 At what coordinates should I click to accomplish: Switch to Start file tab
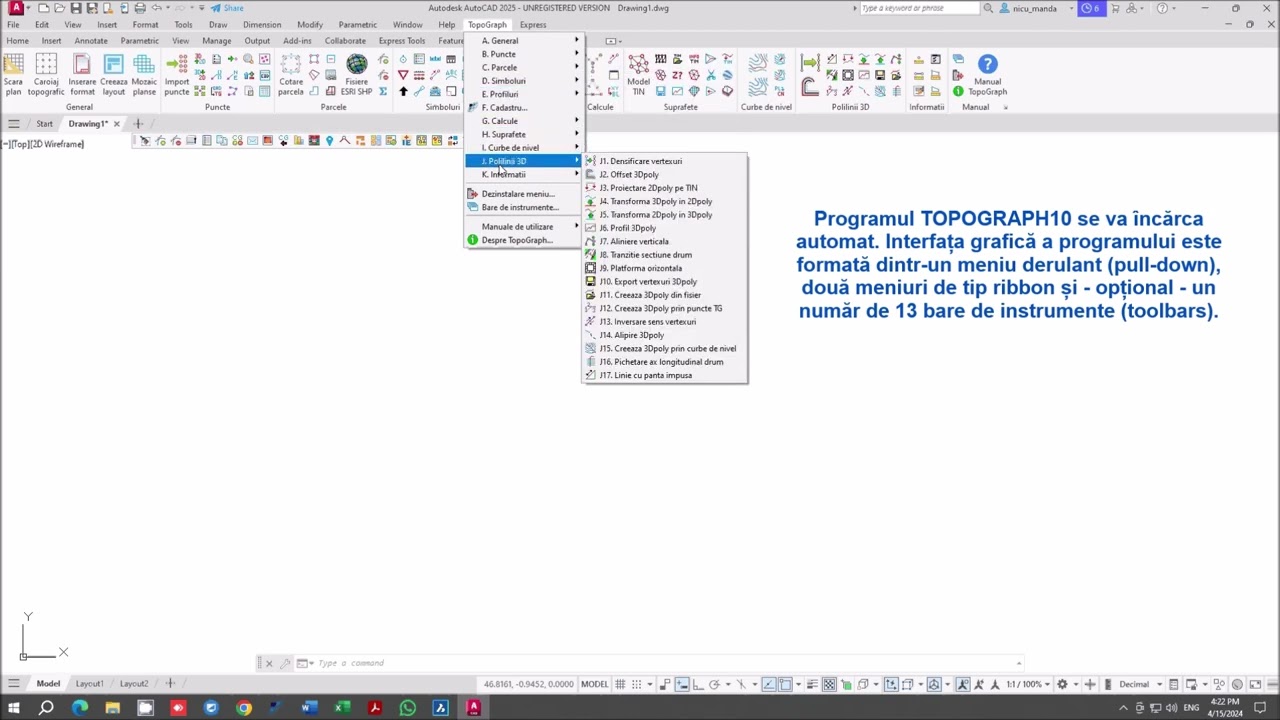coord(44,124)
